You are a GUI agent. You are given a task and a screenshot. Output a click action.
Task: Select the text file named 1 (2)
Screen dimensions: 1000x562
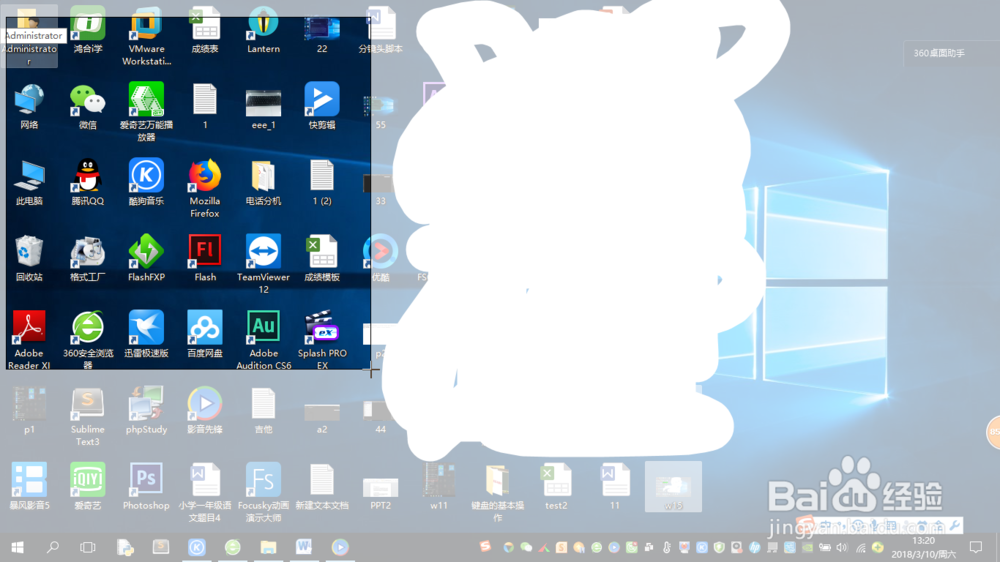(x=322, y=182)
